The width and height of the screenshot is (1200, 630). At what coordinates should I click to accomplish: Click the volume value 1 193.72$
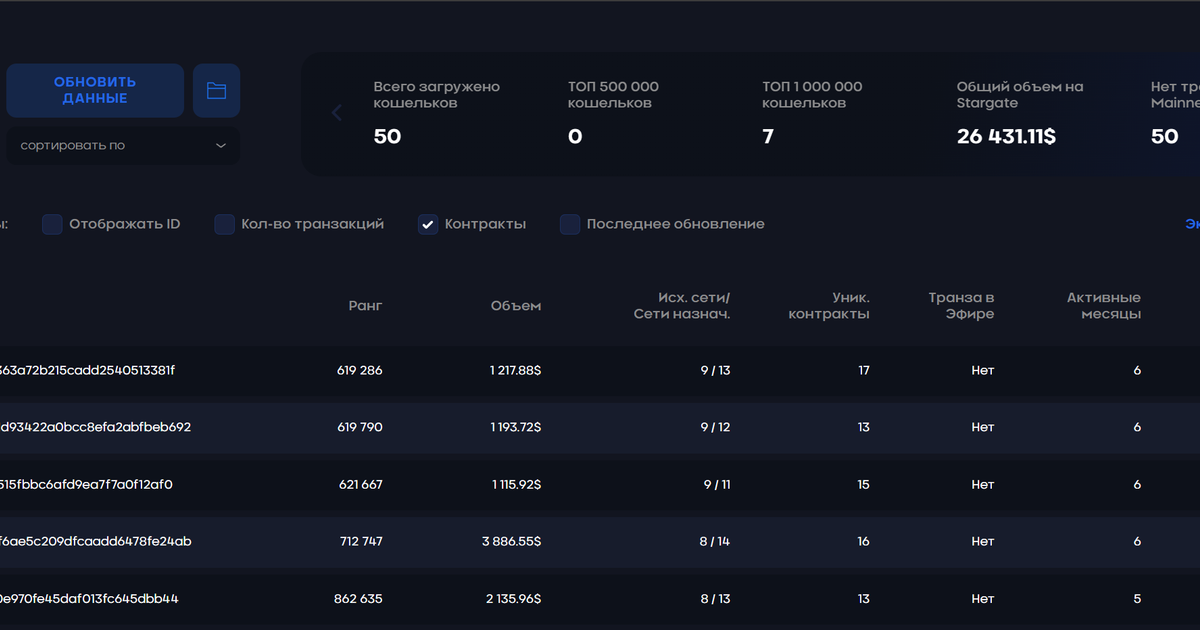pos(516,428)
